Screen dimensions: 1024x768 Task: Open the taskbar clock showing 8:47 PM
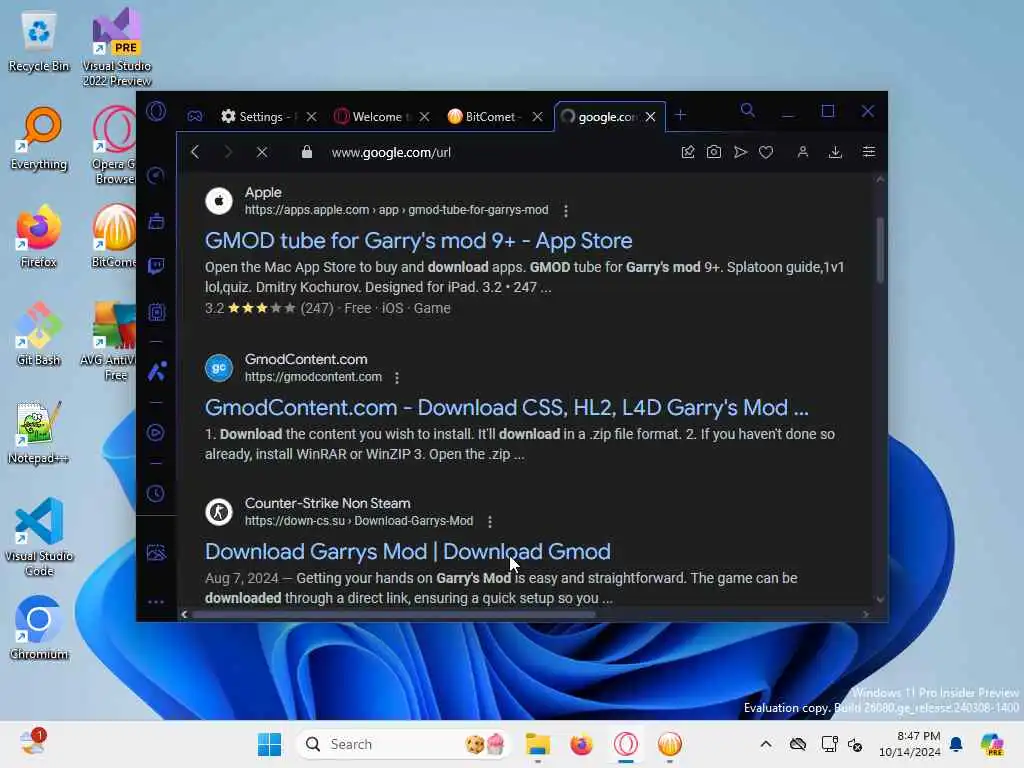pyautogui.click(x=910, y=744)
